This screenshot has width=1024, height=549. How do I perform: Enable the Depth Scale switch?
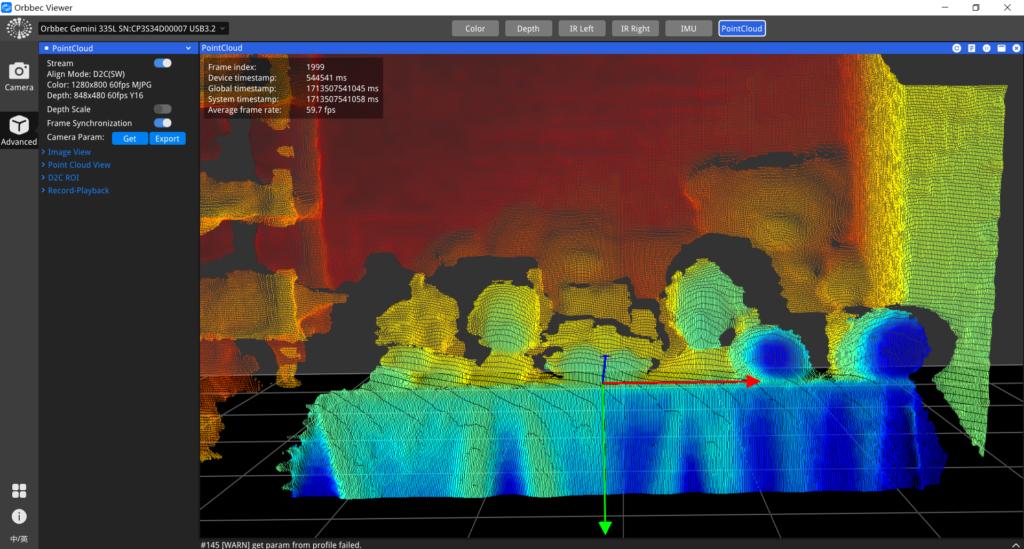coord(162,109)
